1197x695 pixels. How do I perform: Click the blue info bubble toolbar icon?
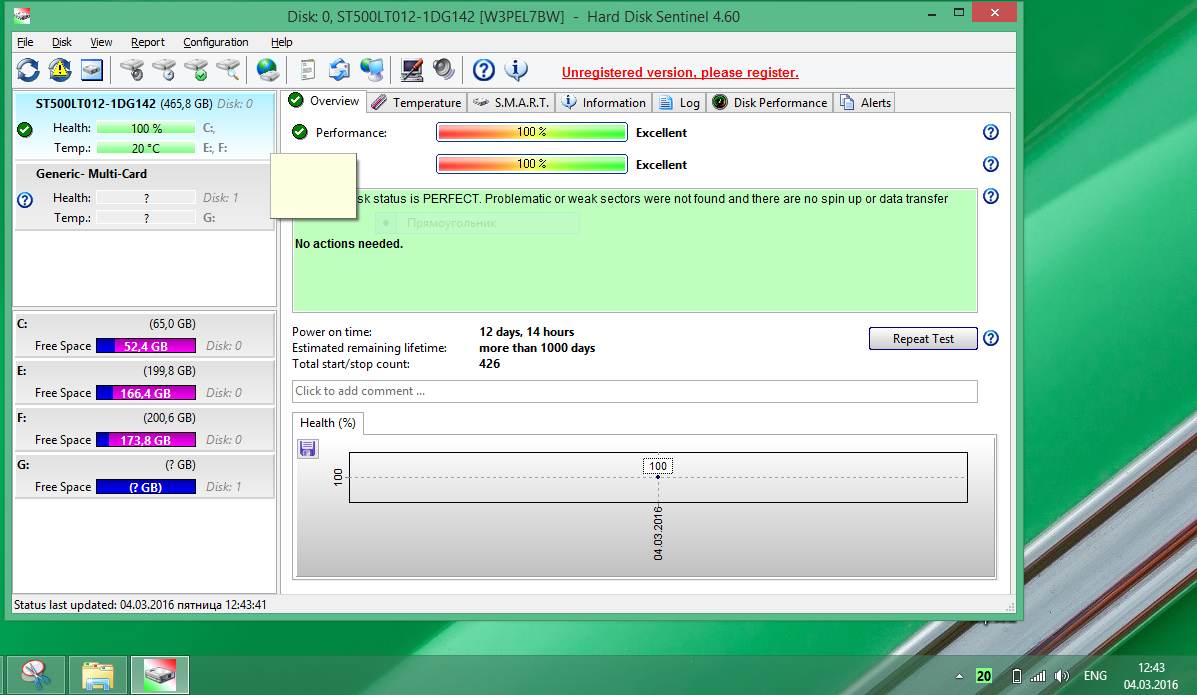pyautogui.click(x=516, y=70)
